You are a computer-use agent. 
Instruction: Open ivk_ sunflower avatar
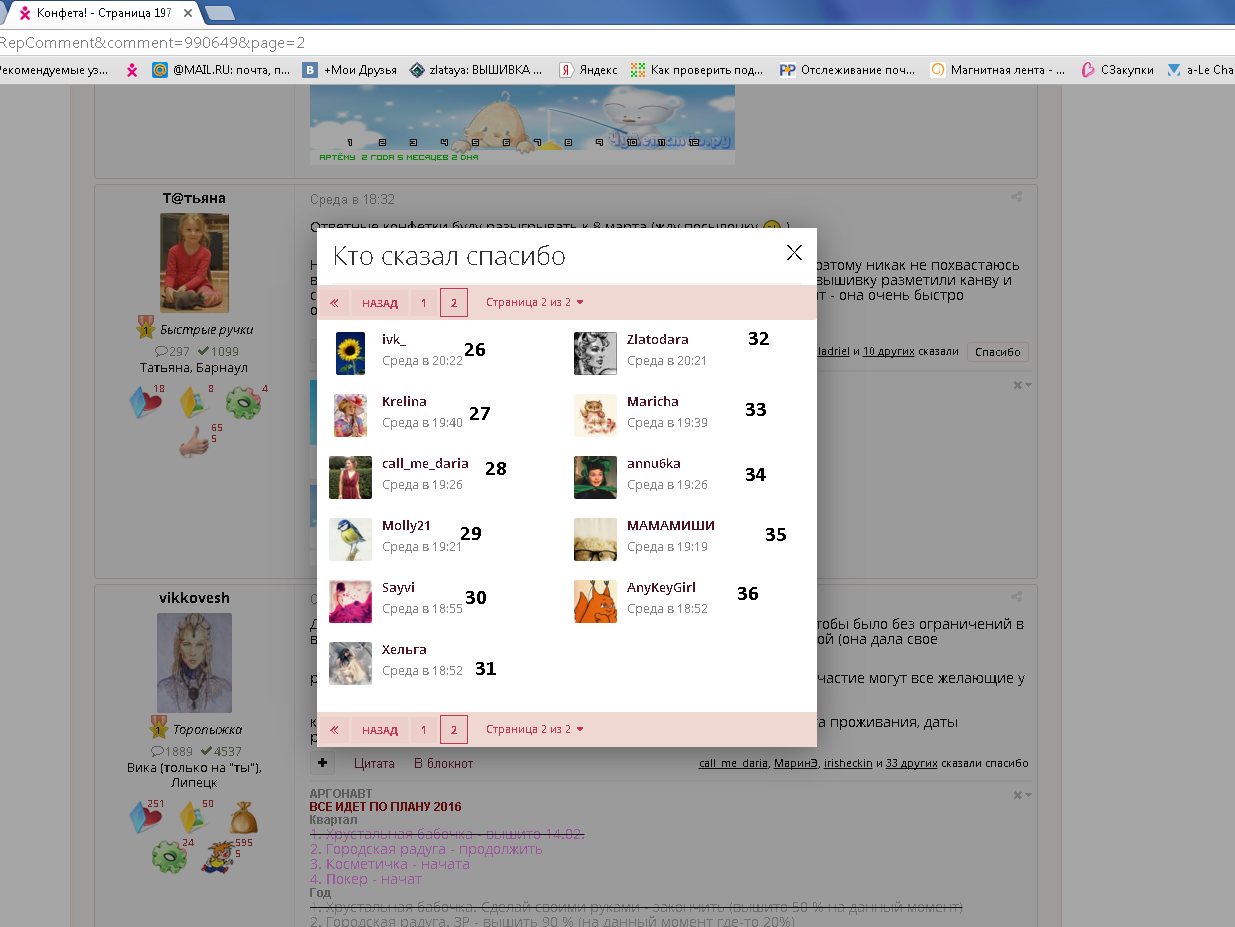(350, 353)
